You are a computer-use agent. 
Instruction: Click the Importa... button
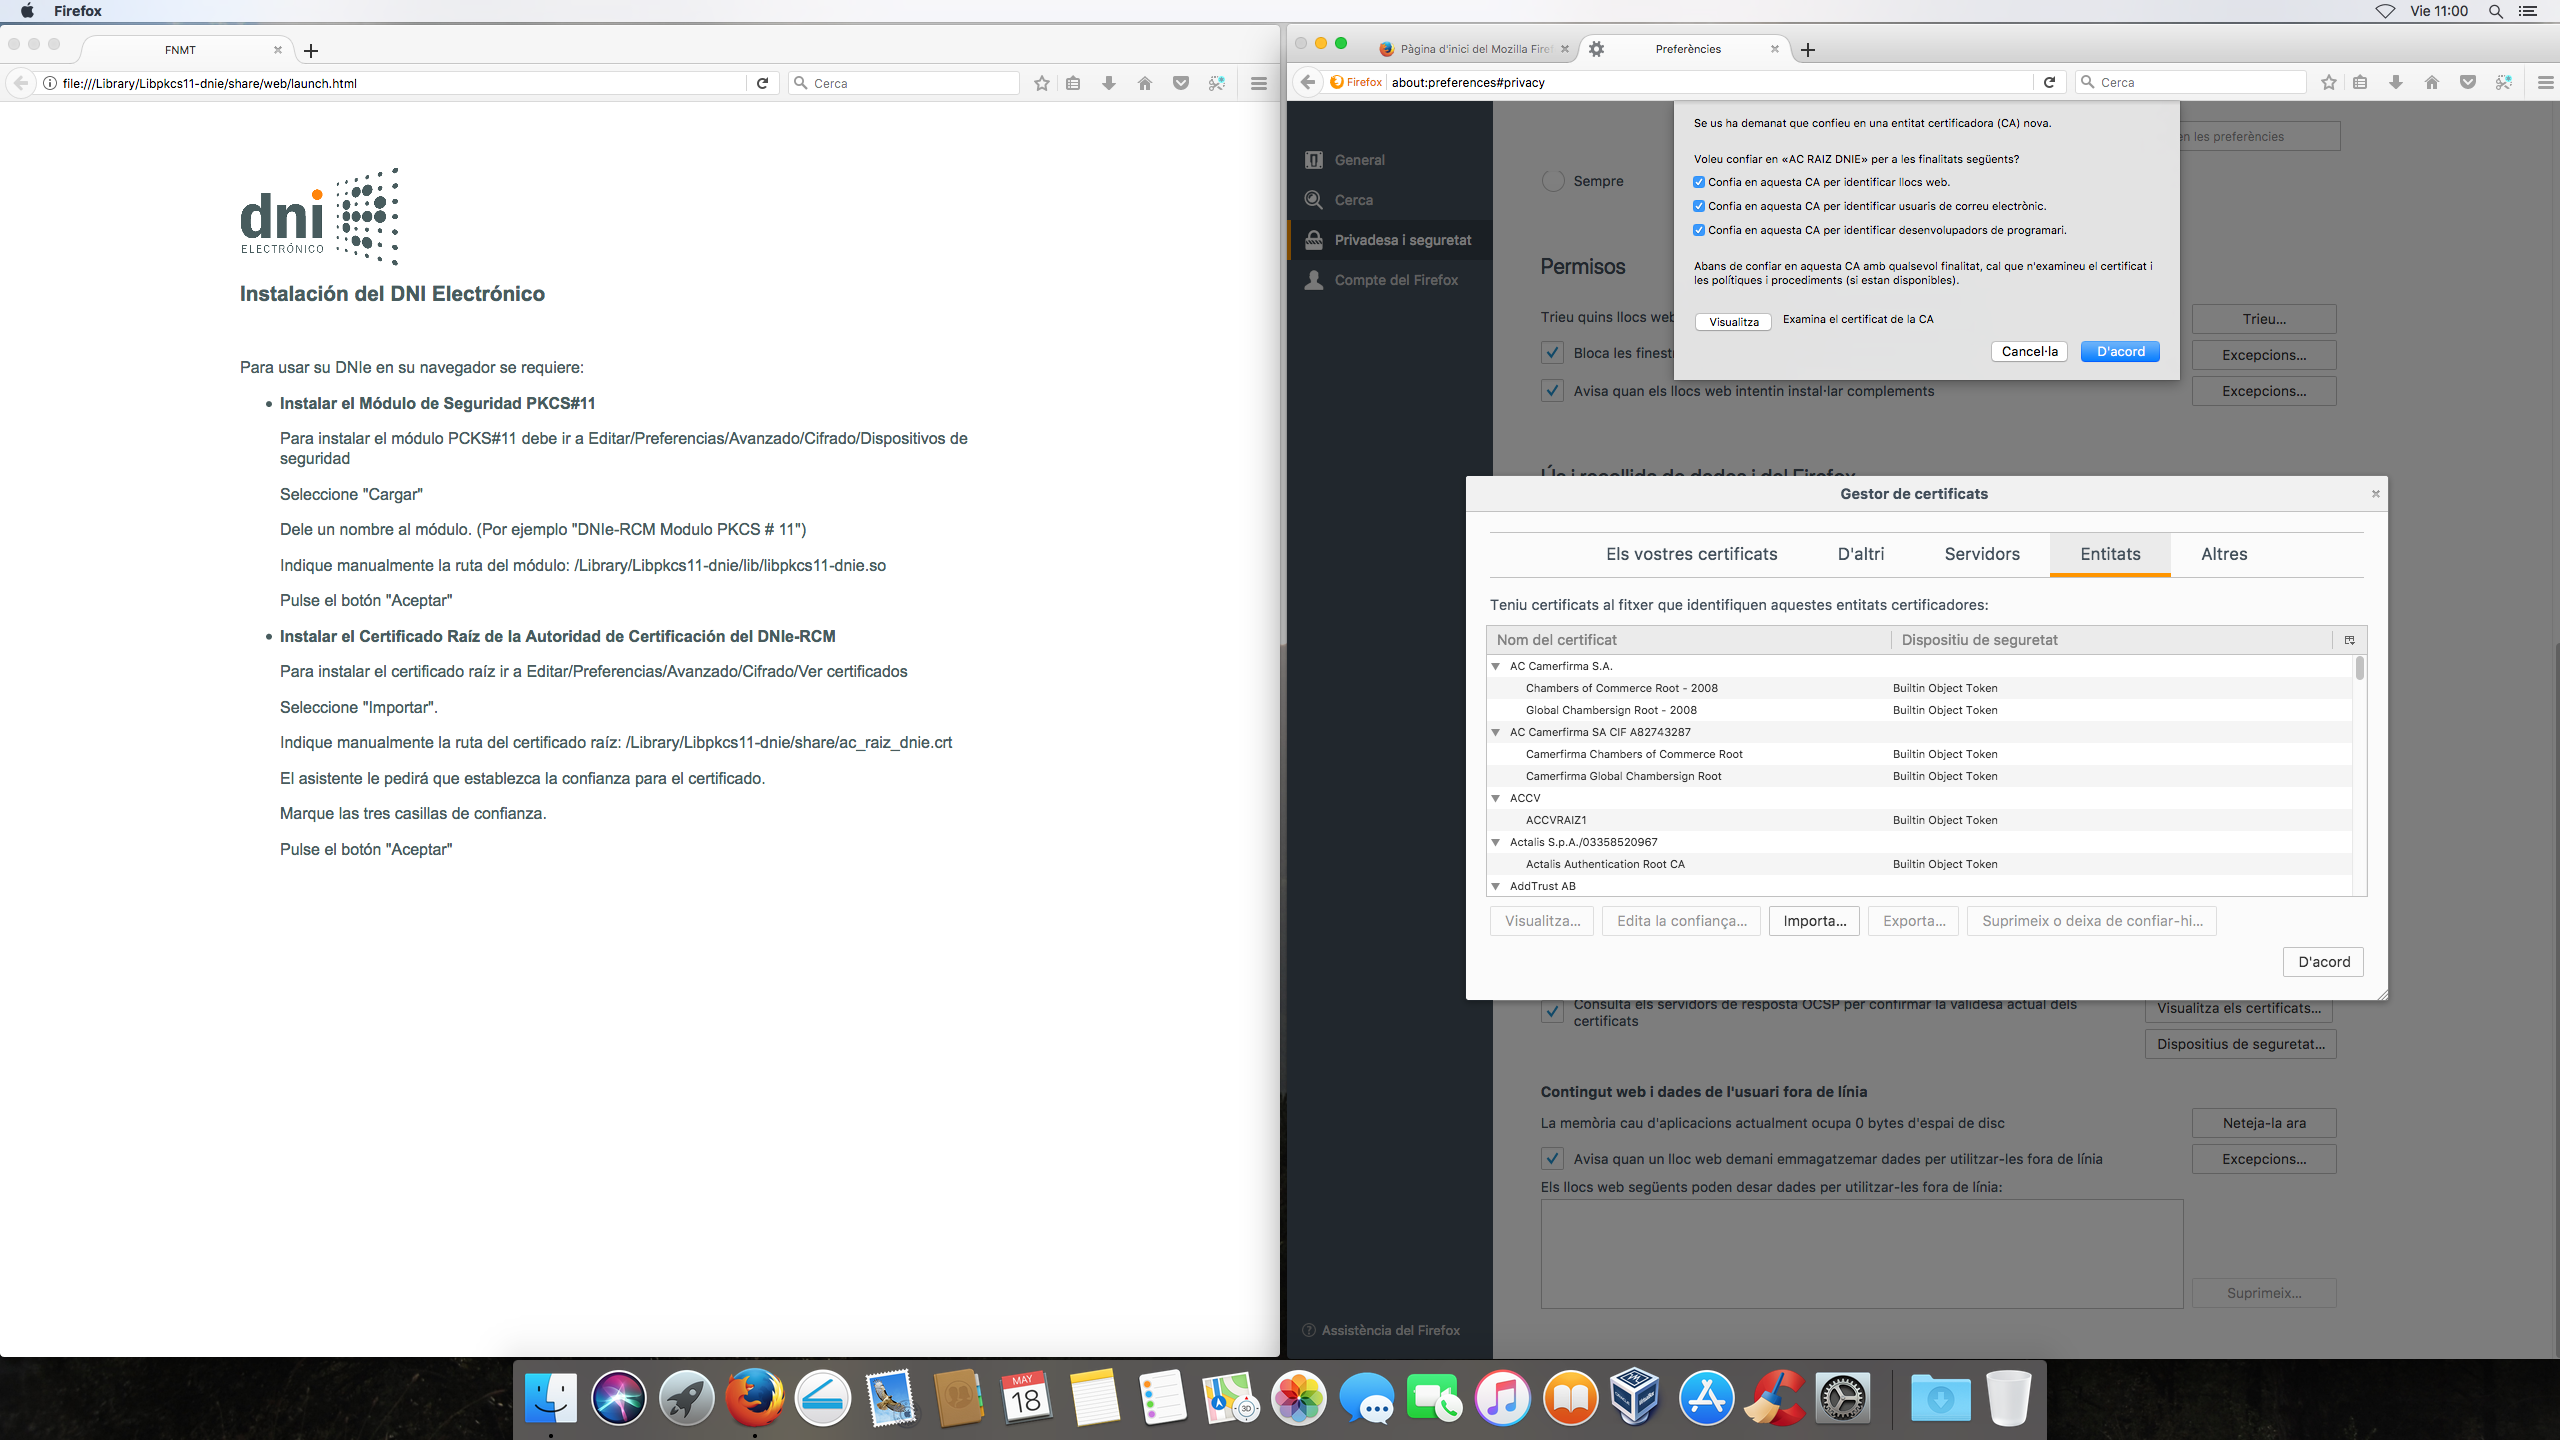click(1814, 921)
